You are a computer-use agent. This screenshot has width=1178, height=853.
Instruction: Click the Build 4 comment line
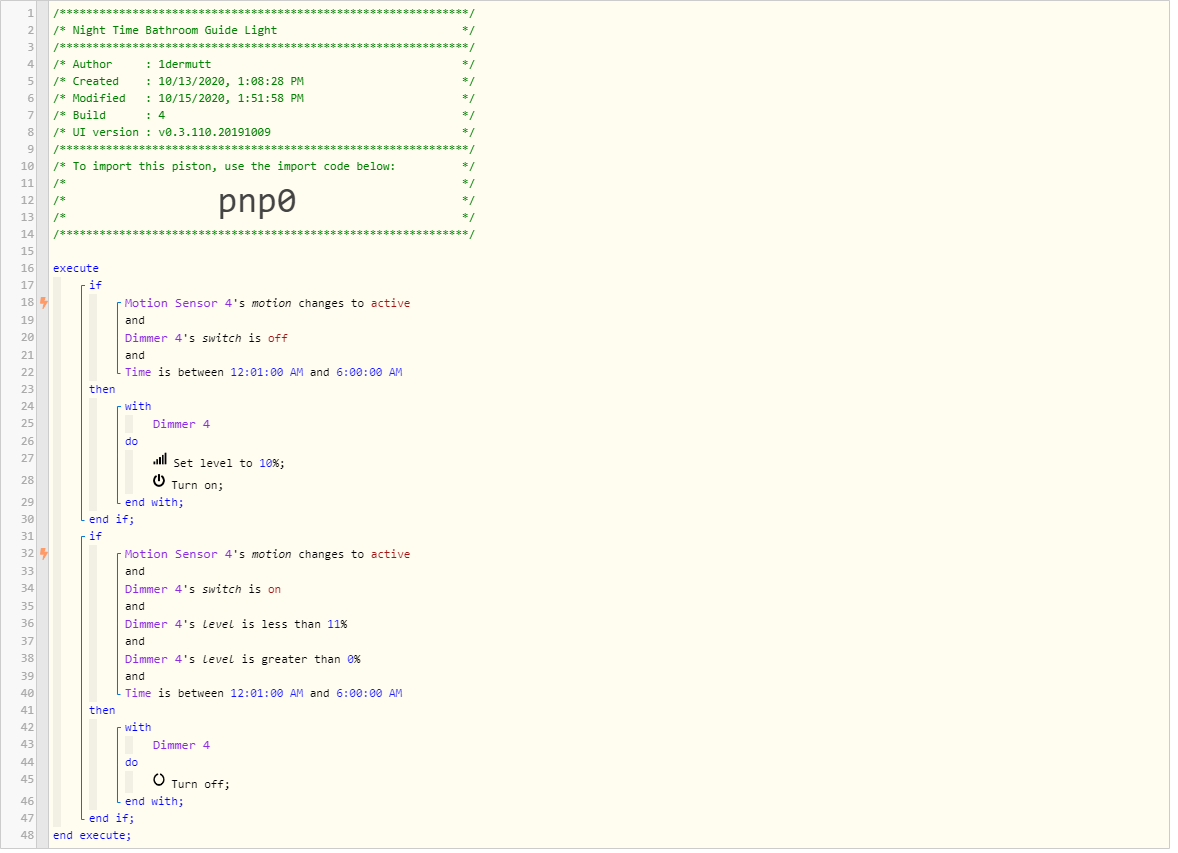click(x=264, y=116)
